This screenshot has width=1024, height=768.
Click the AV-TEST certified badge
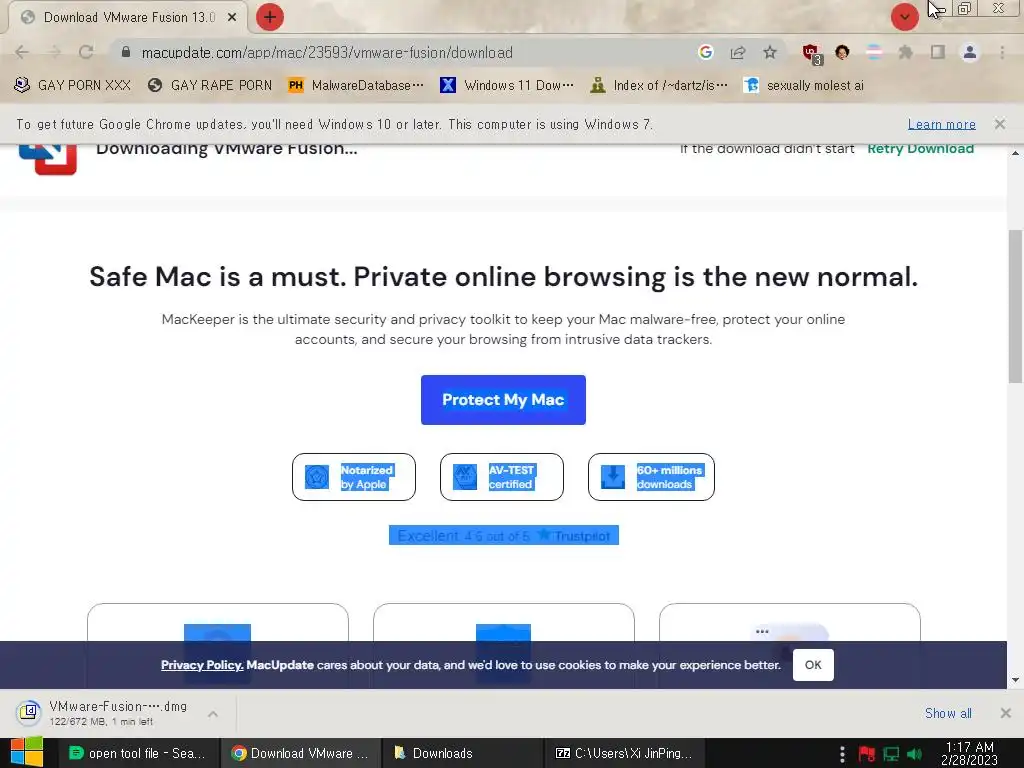click(502, 477)
